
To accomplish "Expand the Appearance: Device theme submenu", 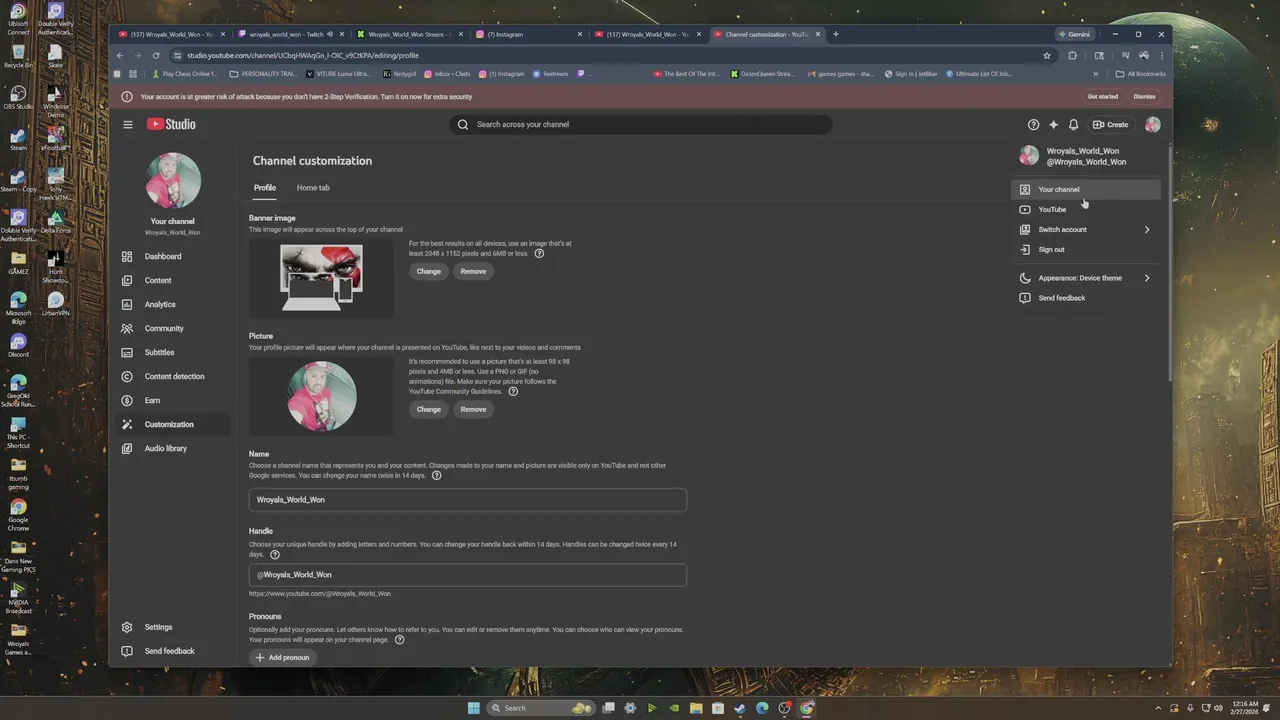I will (x=1085, y=278).
